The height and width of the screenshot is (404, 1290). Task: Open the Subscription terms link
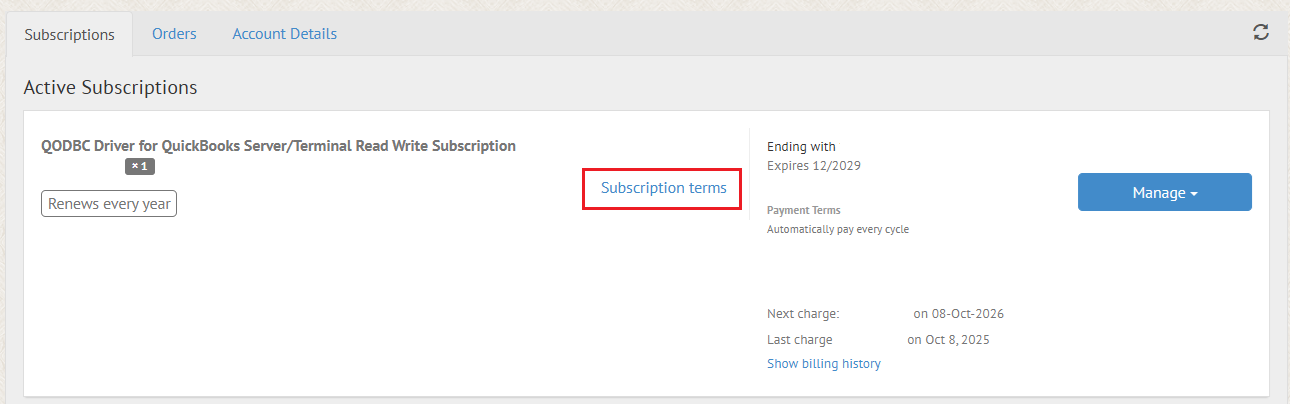(x=663, y=188)
